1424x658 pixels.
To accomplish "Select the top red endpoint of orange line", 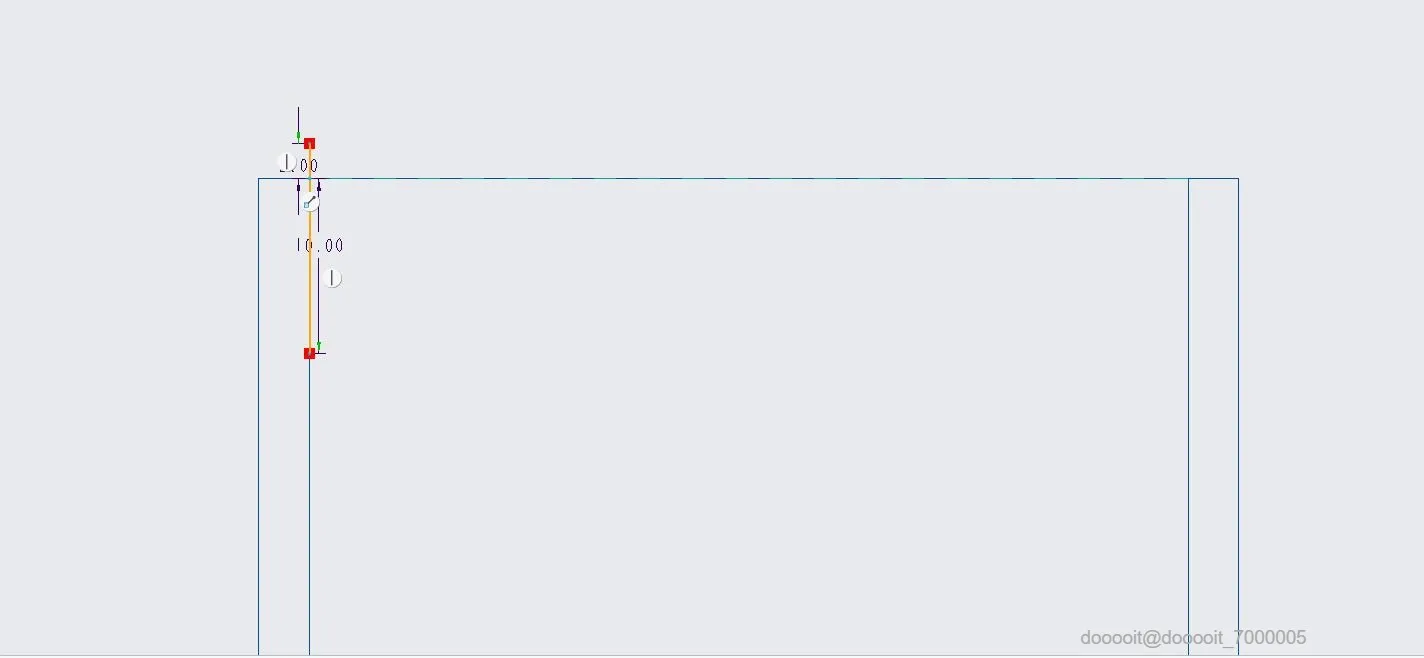I will coord(310,144).
